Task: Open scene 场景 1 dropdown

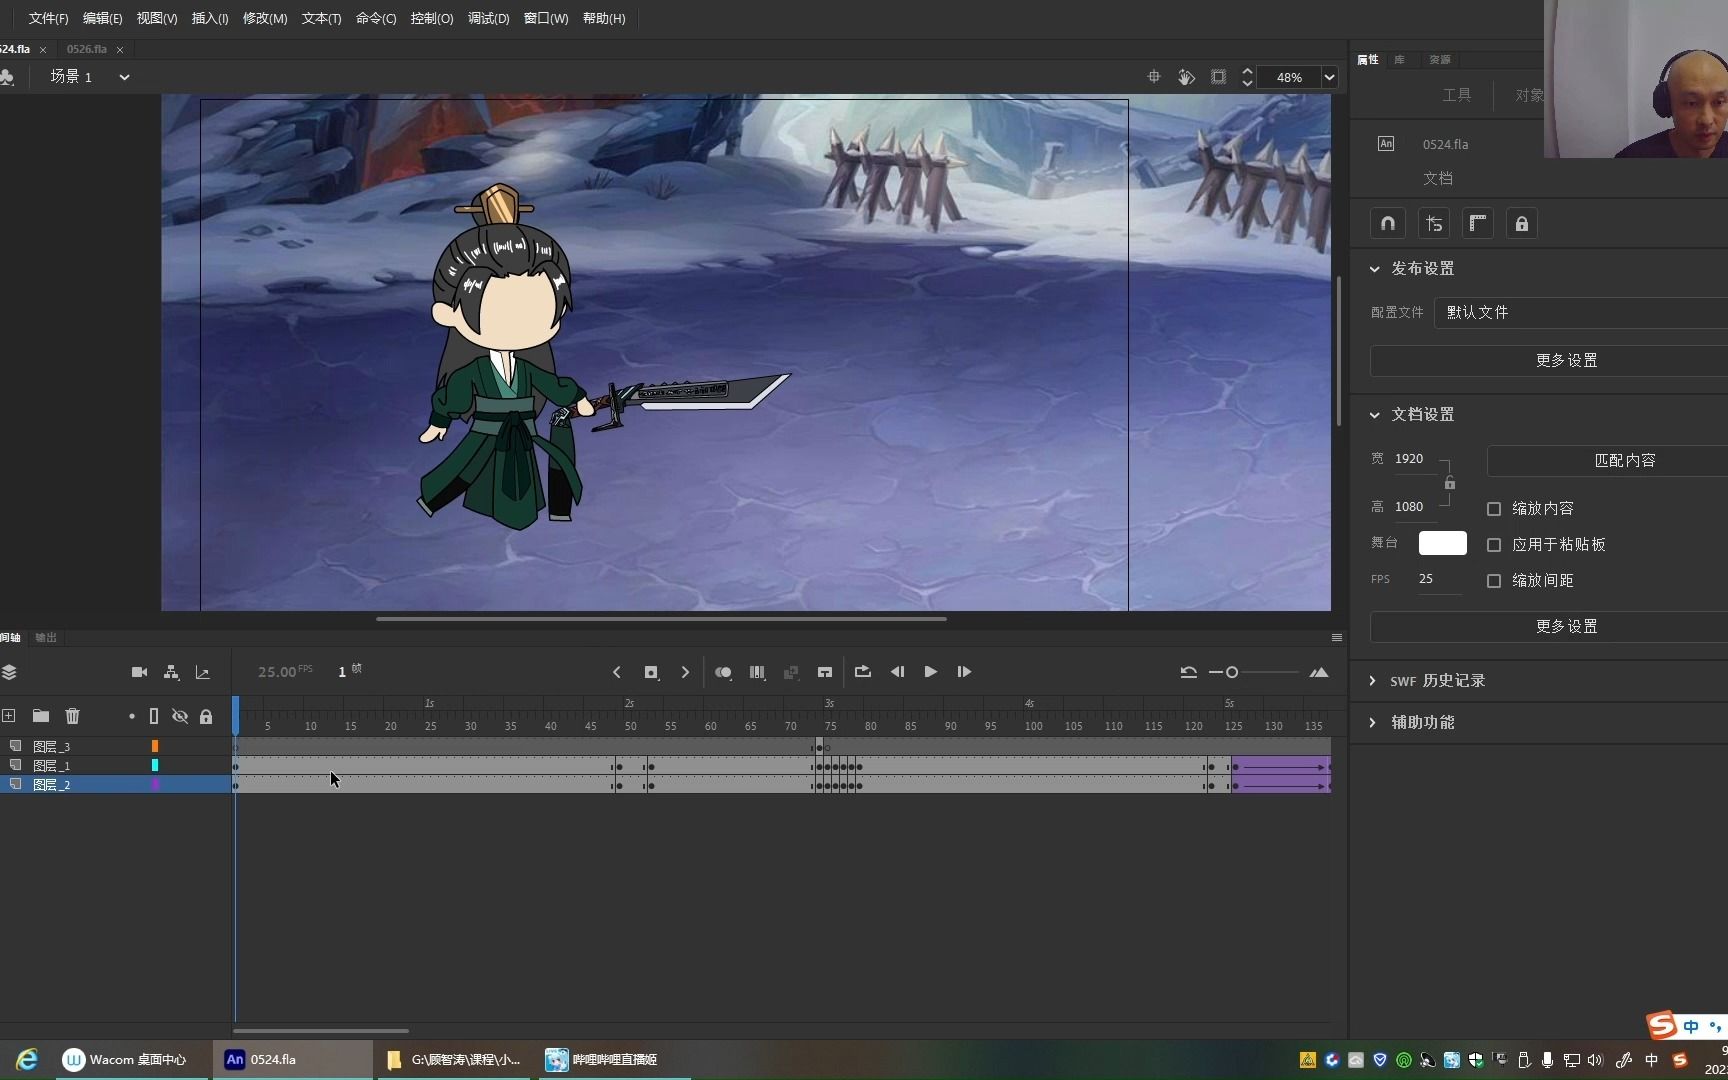Action: pyautogui.click(x=124, y=77)
